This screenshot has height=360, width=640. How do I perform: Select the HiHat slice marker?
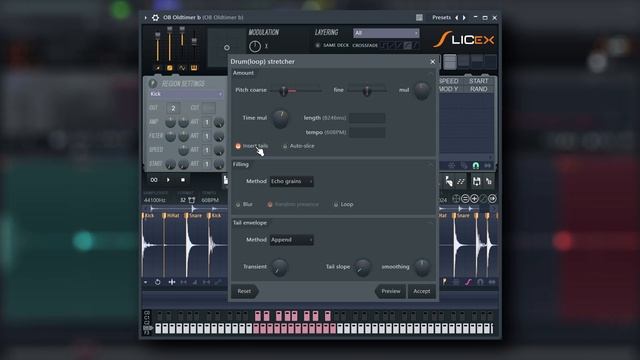click(x=171, y=215)
